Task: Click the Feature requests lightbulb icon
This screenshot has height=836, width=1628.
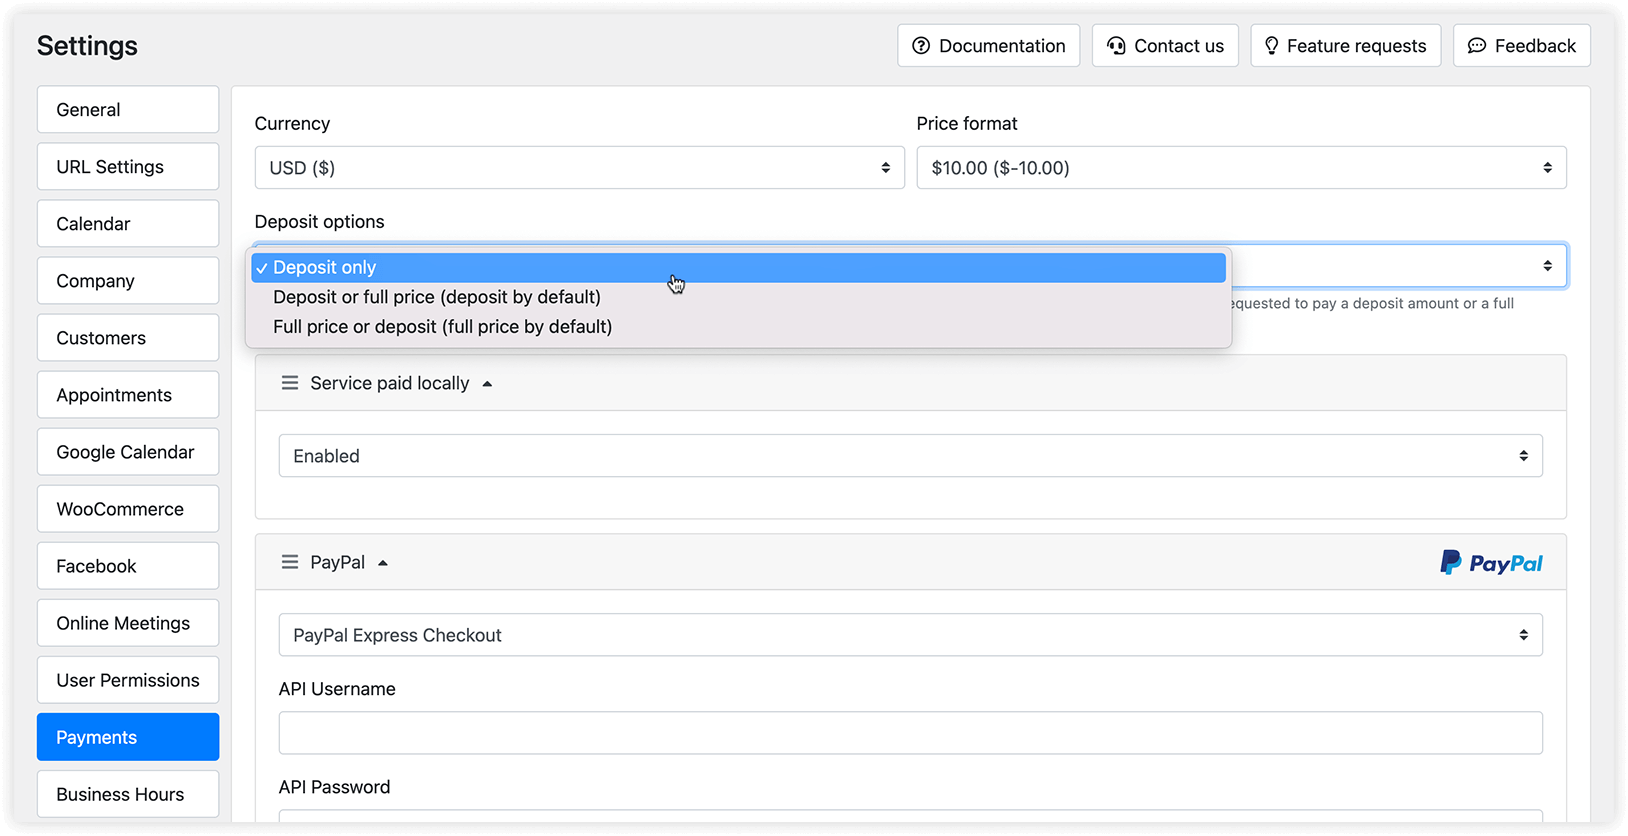Action: tap(1271, 46)
